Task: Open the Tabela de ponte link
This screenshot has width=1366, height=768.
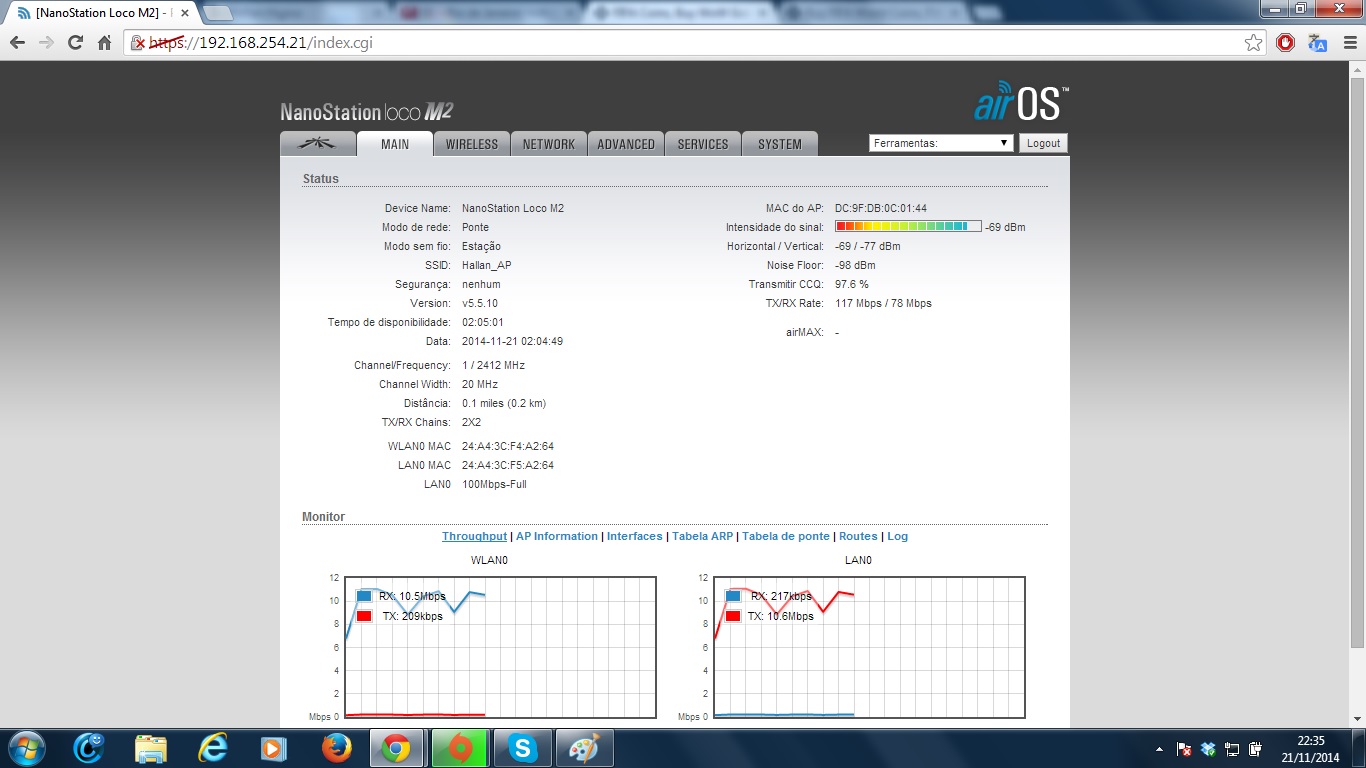Action: [786, 536]
